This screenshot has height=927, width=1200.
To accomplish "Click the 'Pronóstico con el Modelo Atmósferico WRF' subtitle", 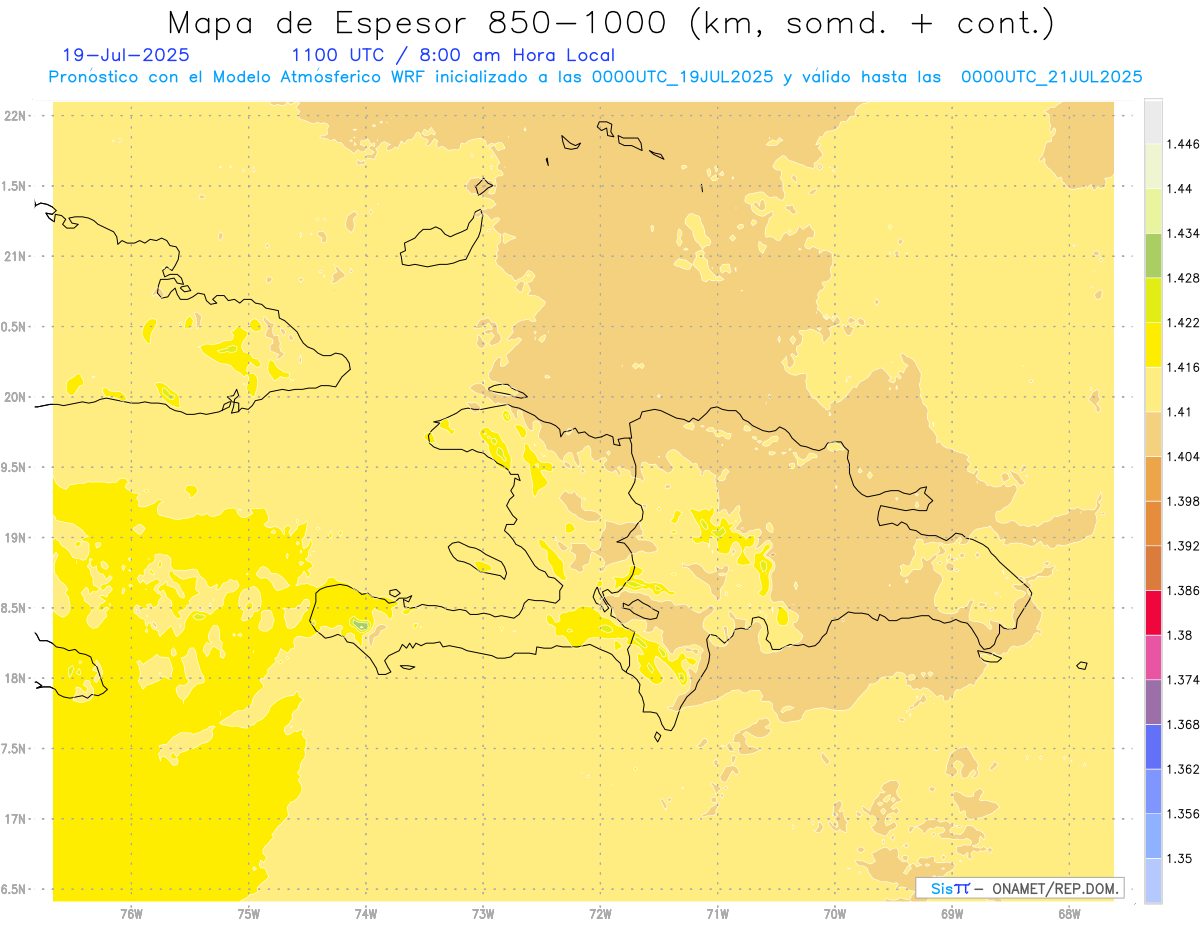I will [x=238, y=76].
